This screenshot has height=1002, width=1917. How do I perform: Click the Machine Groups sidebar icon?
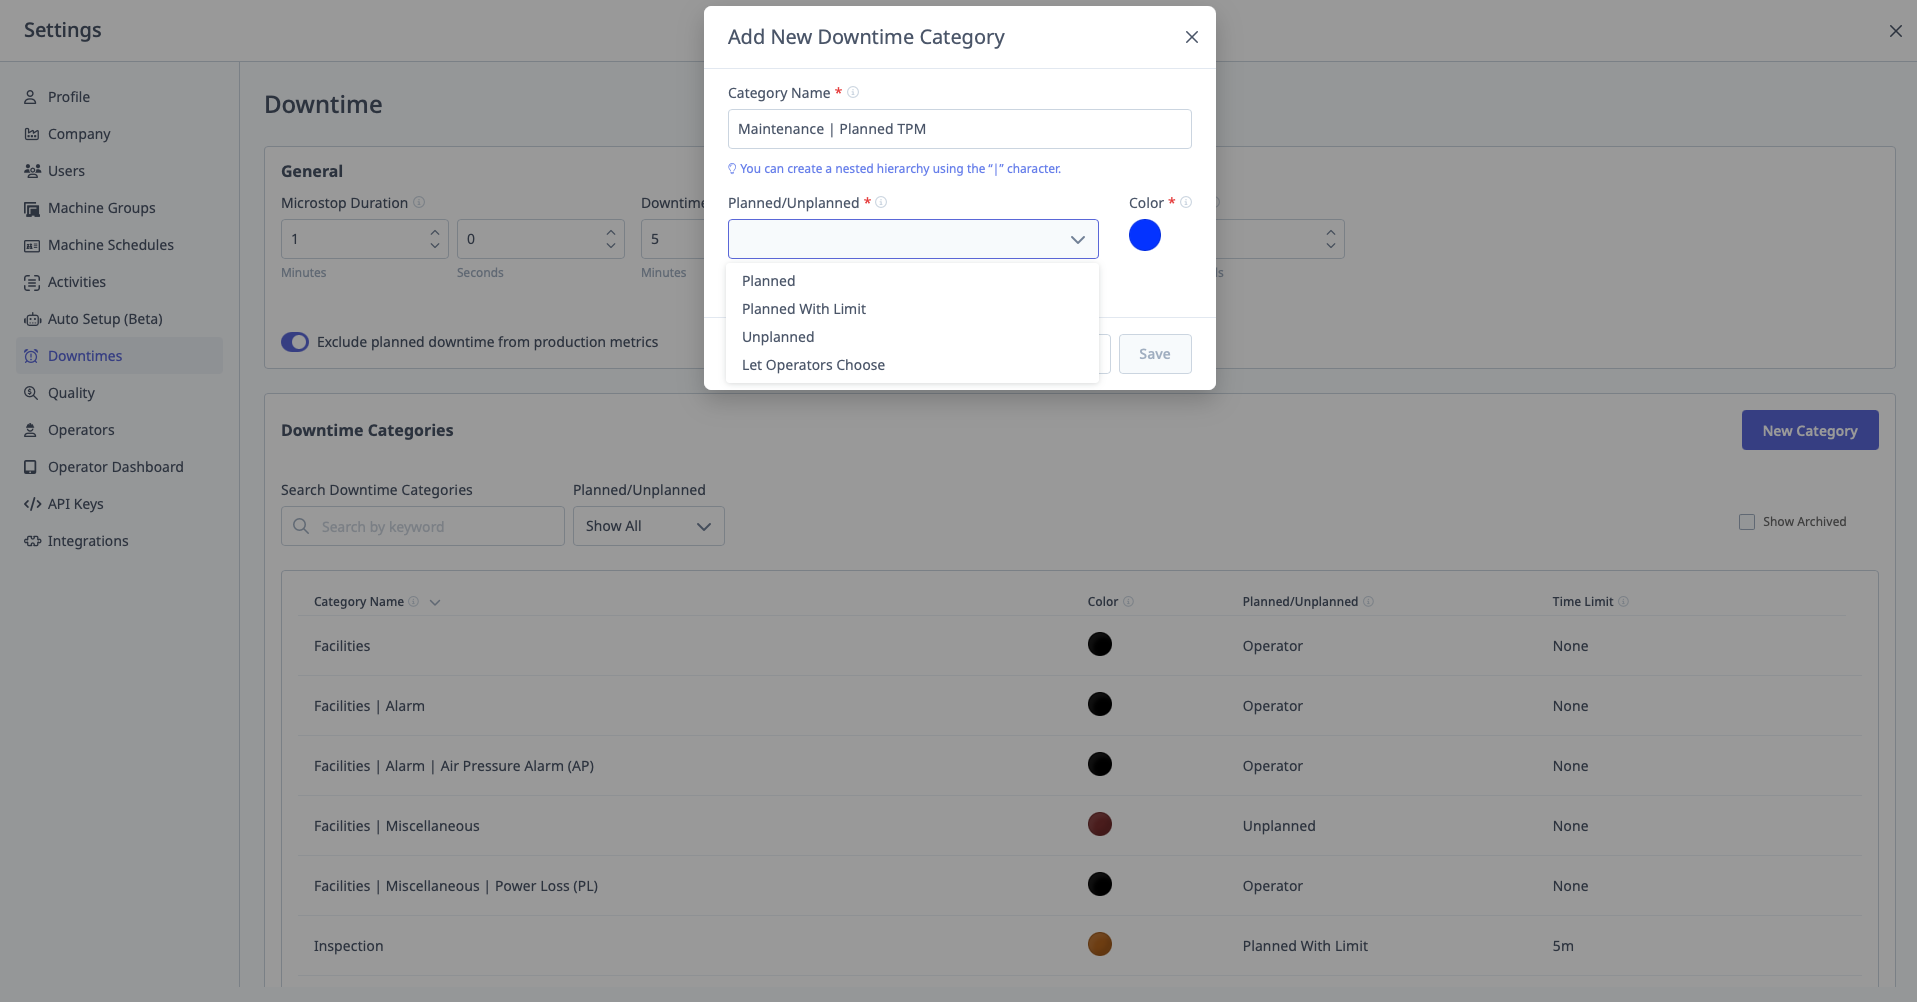[x=33, y=207]
